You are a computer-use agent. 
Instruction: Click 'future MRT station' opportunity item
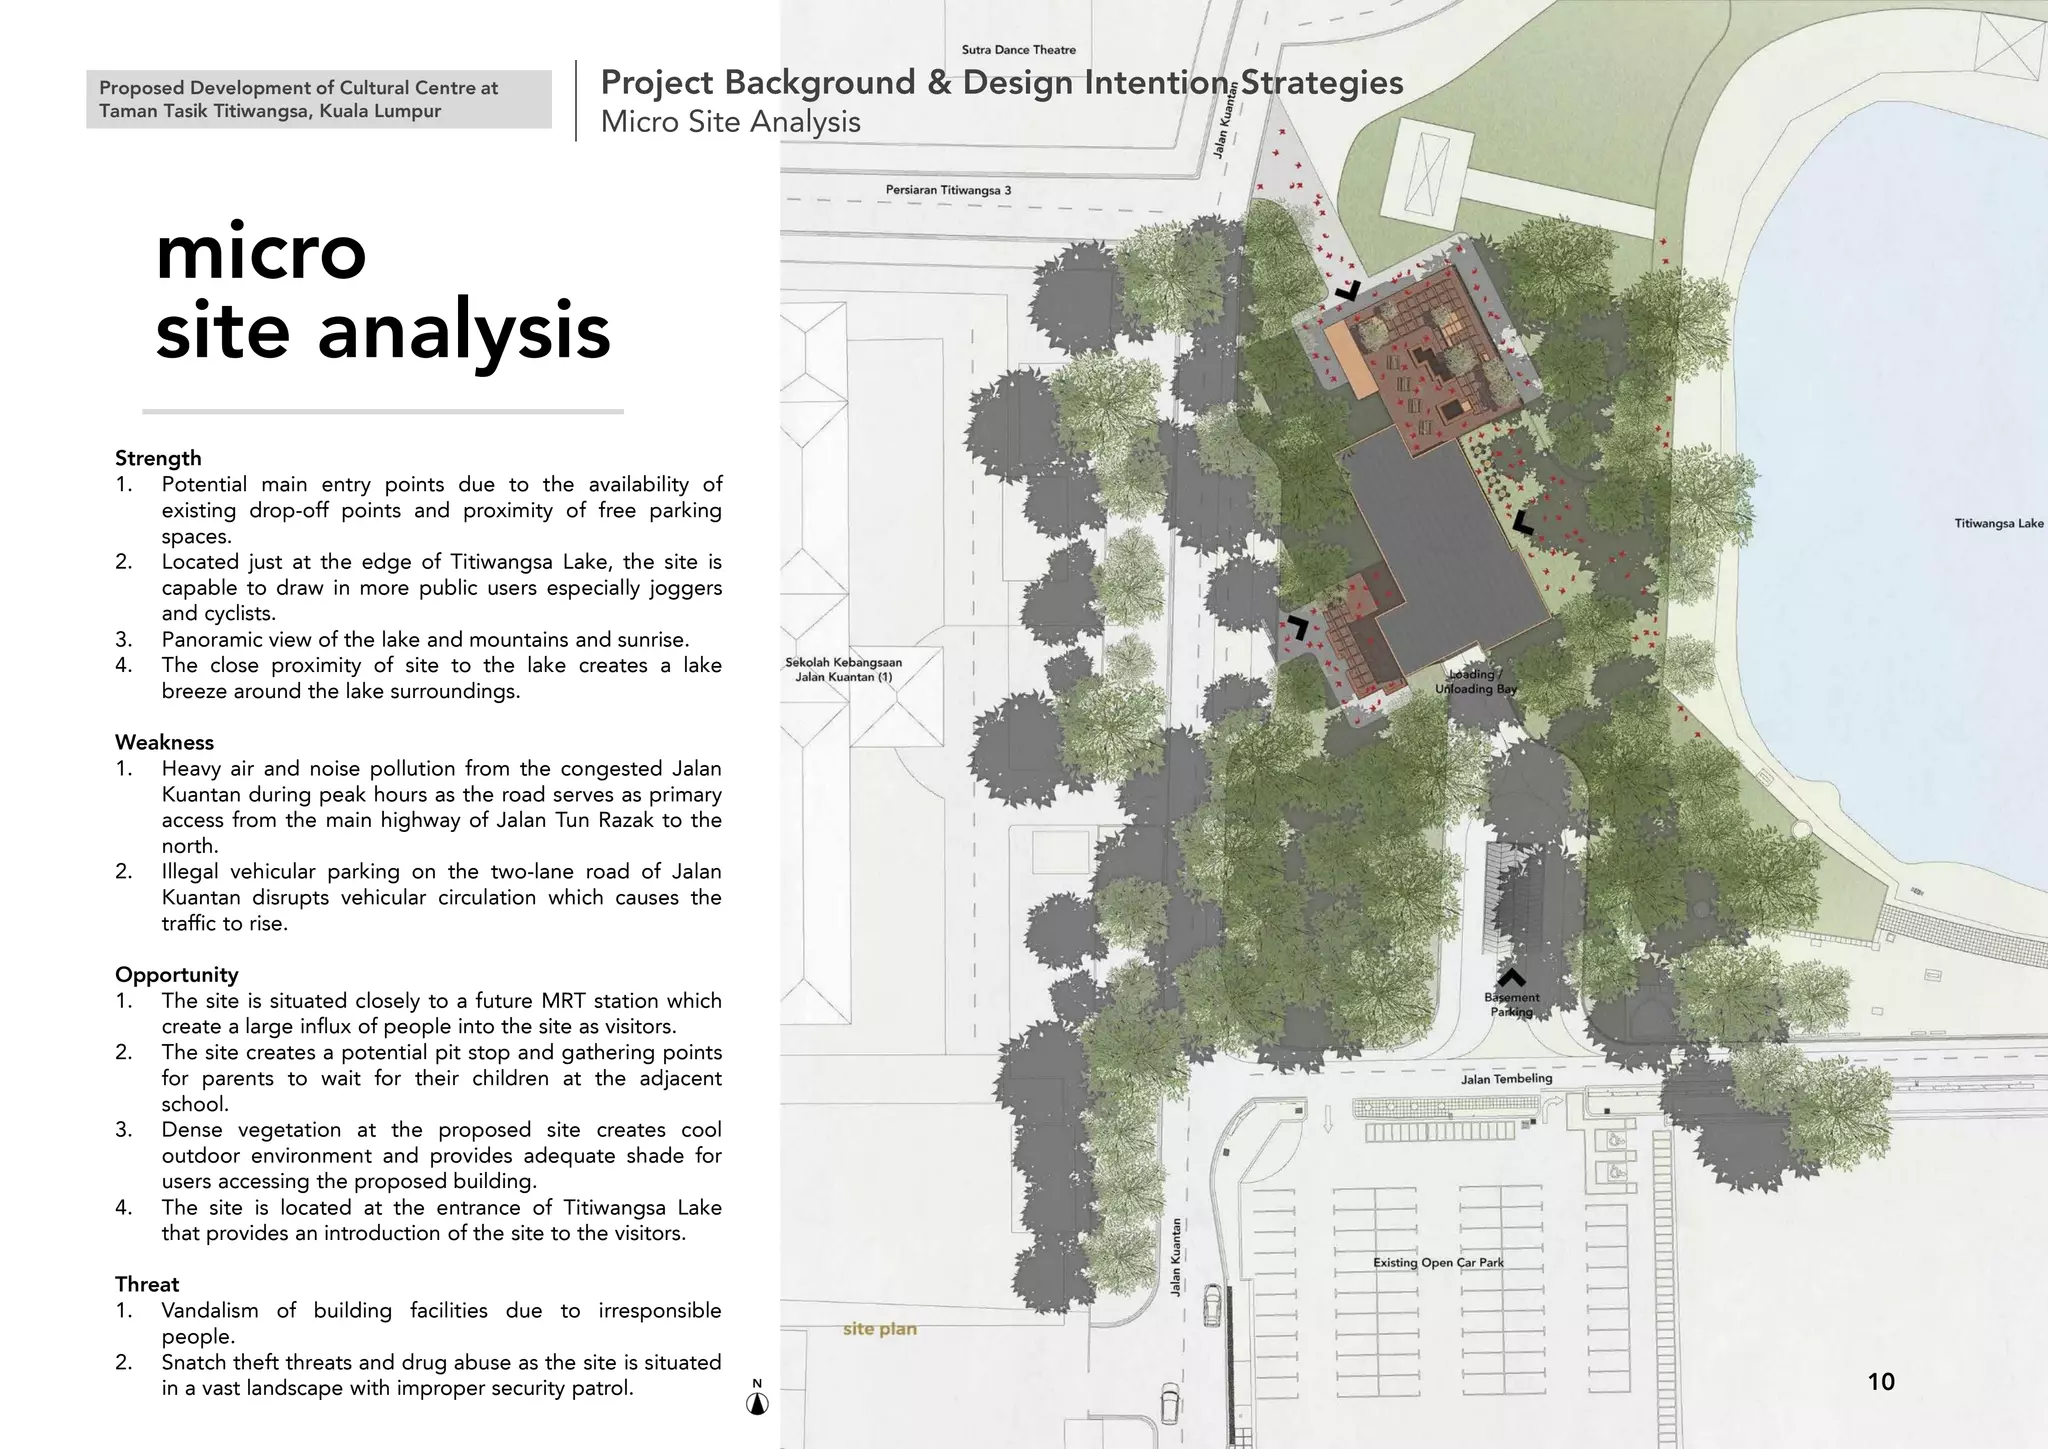[x=418, y=1013]
